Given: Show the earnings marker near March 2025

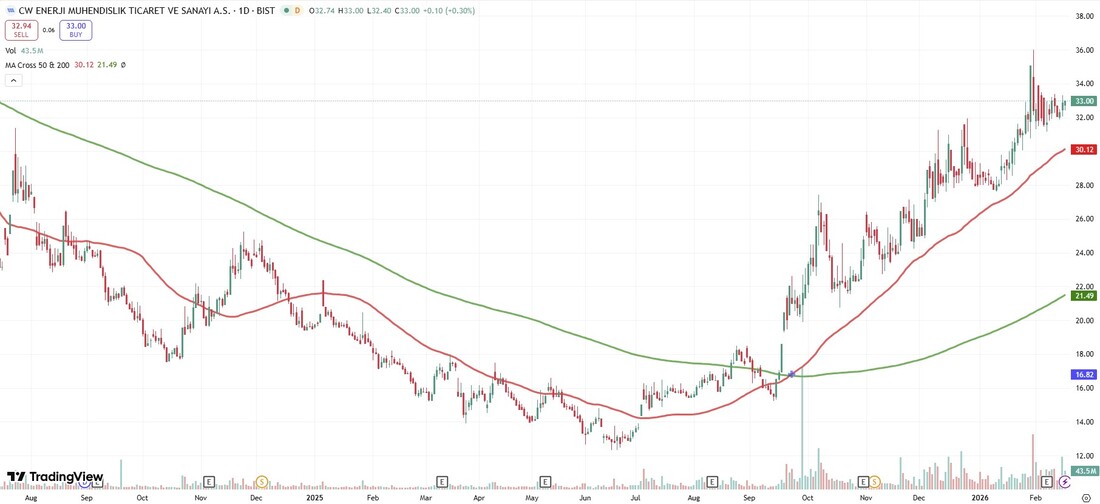Looking at the screenshot, I should (441, 482).
